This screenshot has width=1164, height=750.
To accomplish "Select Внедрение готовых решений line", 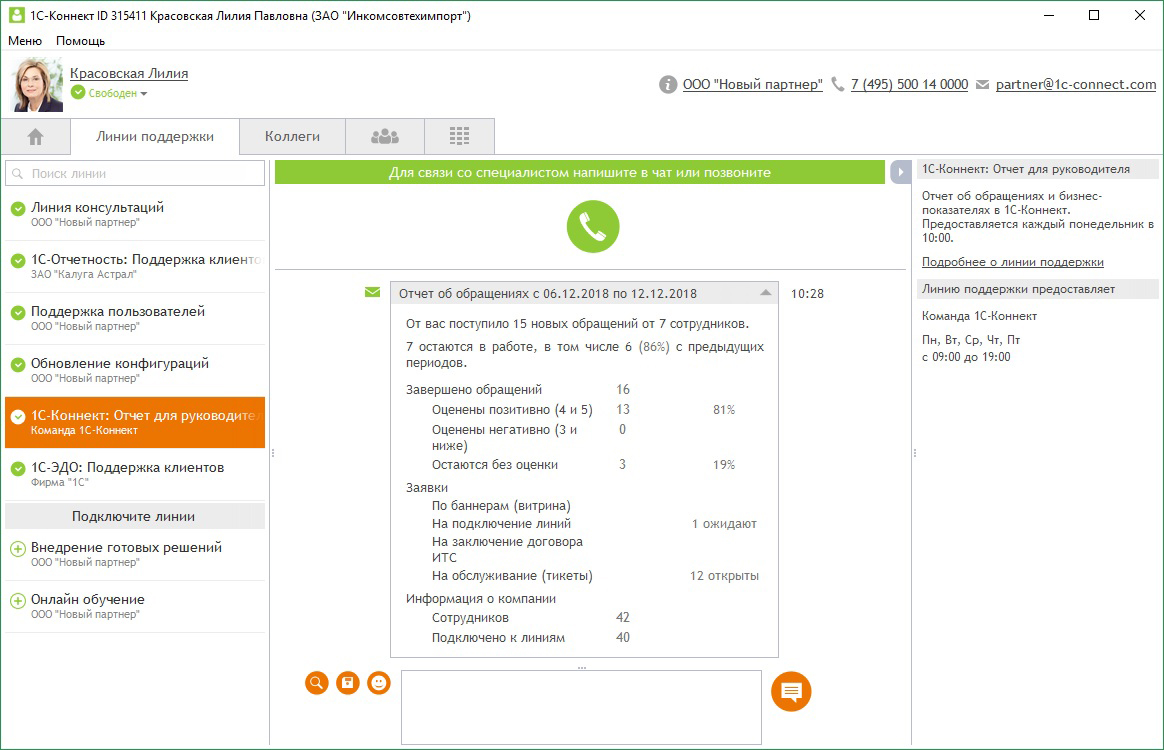I will click(x=134, y=555).
